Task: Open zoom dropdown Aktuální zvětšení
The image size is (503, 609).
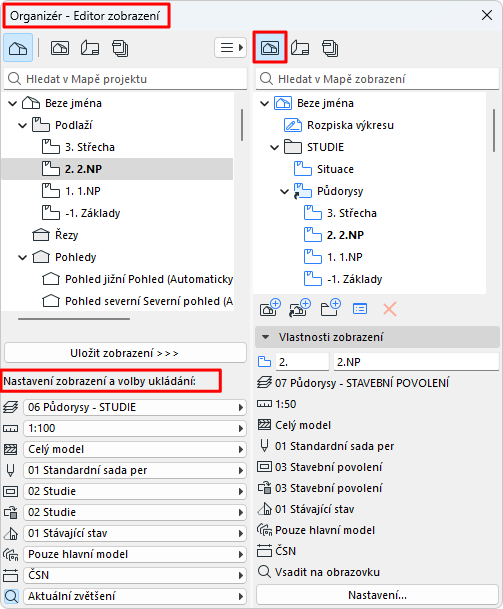Action: [x=135, y=596]
